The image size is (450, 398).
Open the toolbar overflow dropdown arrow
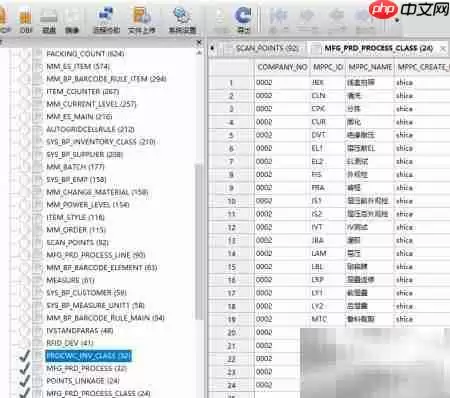[397, 21]
